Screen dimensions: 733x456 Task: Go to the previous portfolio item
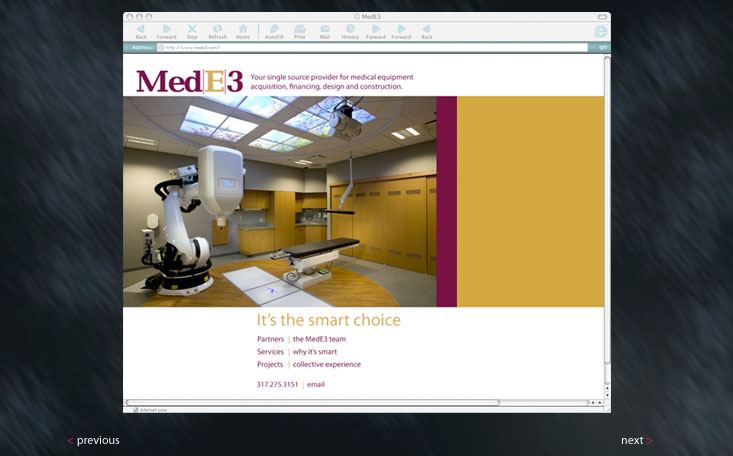(94, 440)
